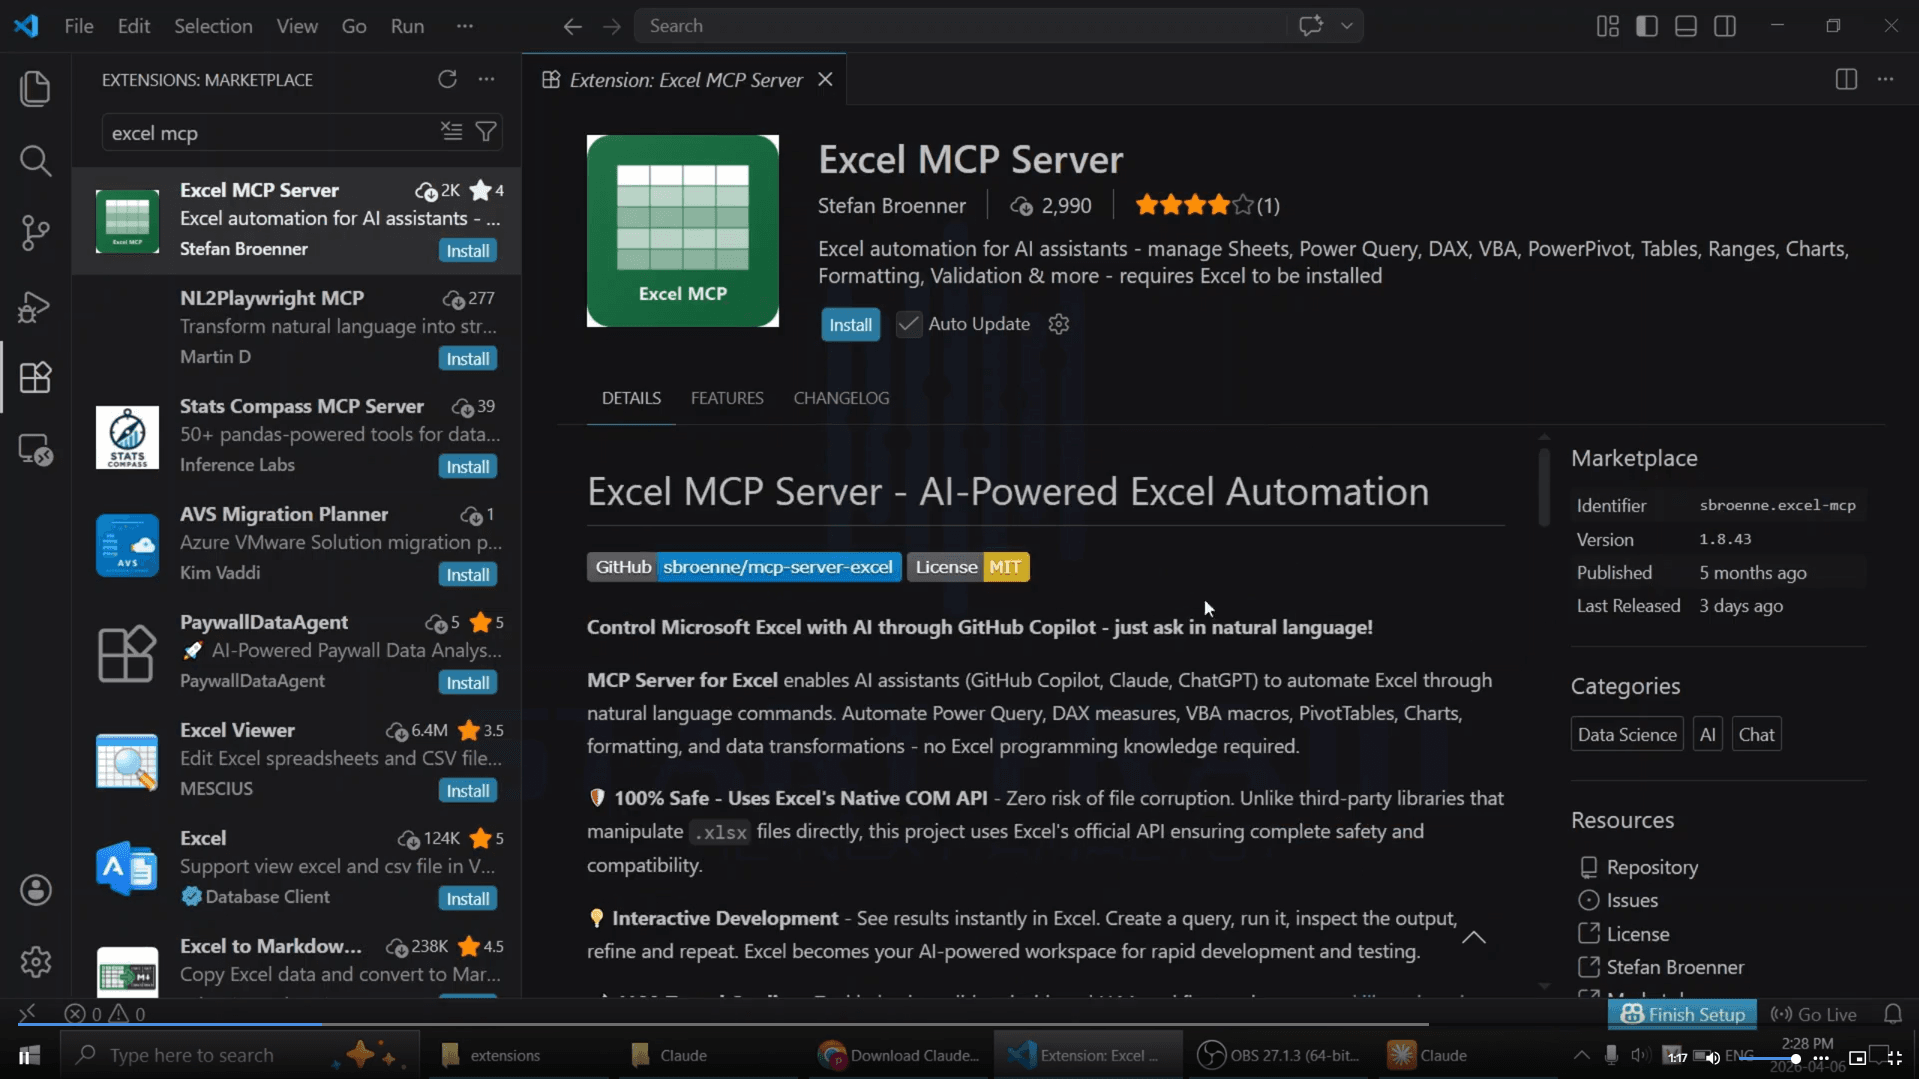Toggle the Auto Update checkbox
Screen dimensions: 1919x1079
point(908,324)
